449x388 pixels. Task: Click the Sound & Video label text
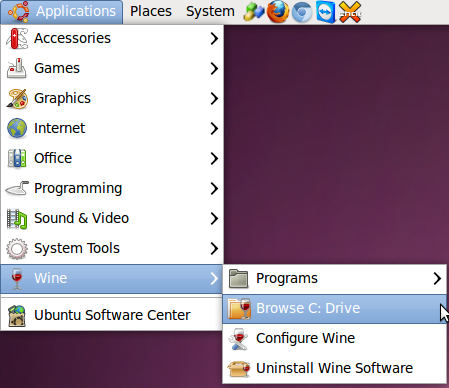(x=82, y=218)
